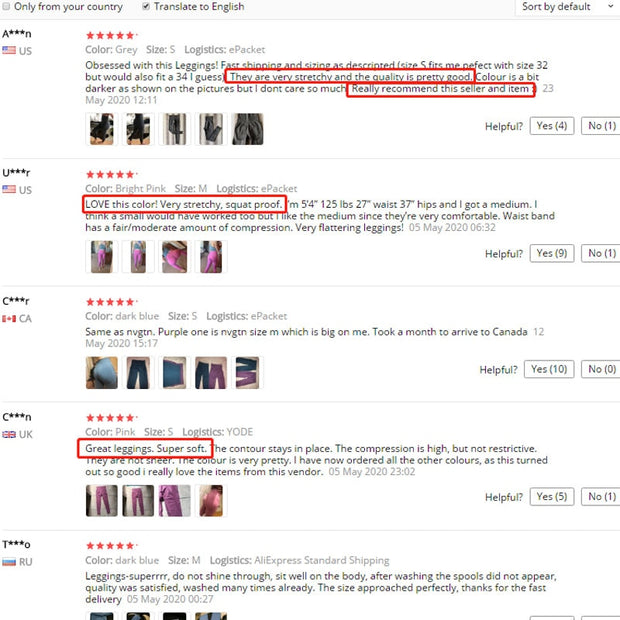Viewport: 620px width, 620px height.
Task: Click the Russia flag icon beside T***o
Action: [x=9, y=561]
